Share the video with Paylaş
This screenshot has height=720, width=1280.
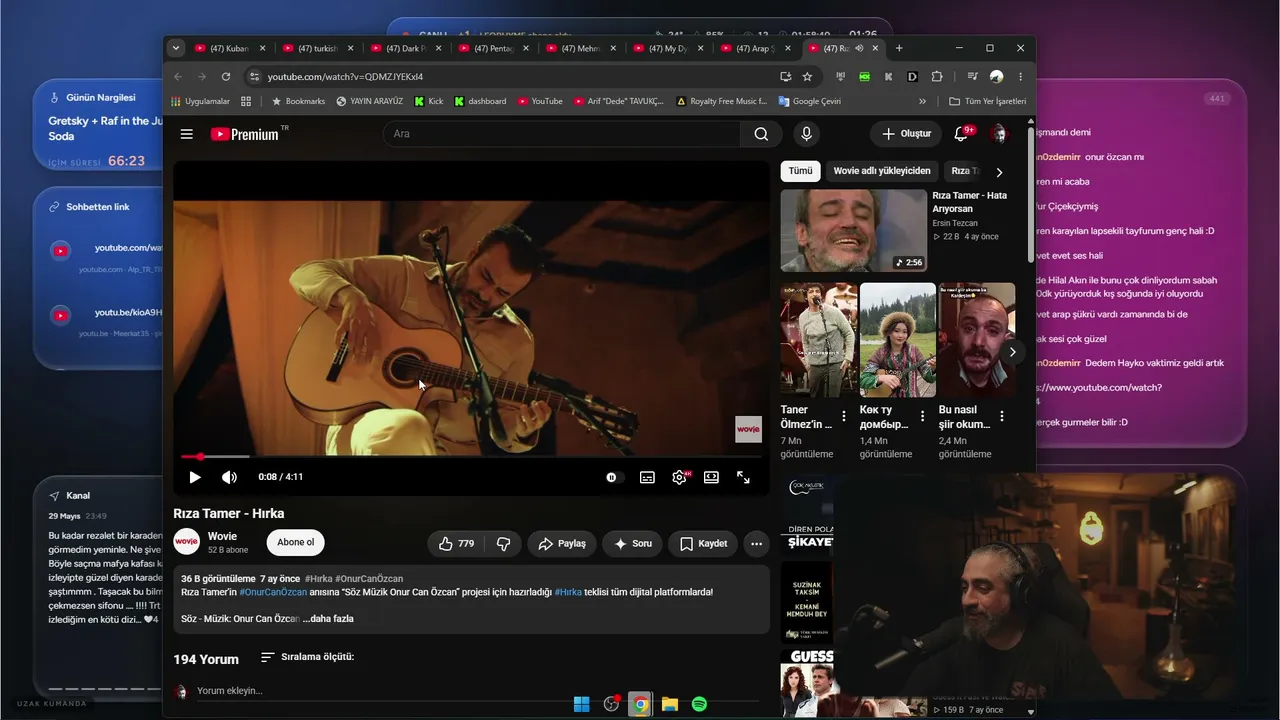562,543
